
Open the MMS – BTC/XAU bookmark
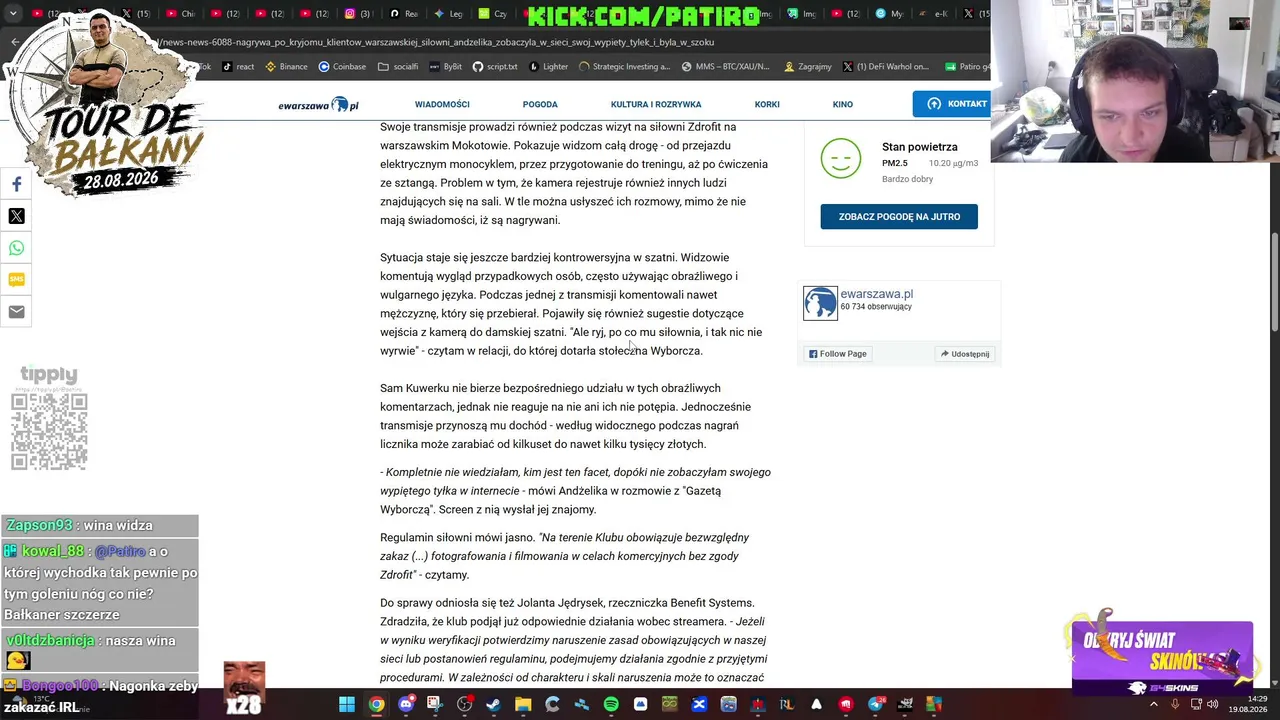coord(725,67)
